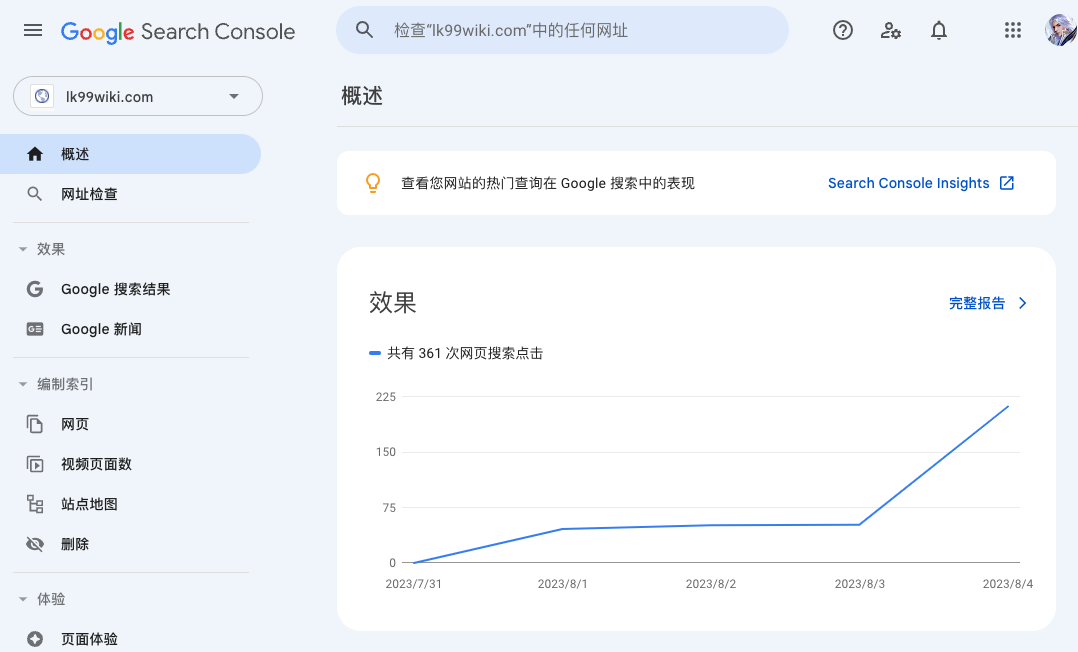
Task: Click the 页面体验 page experience icon
Action: pyautogui.click(x=35, y=638)
